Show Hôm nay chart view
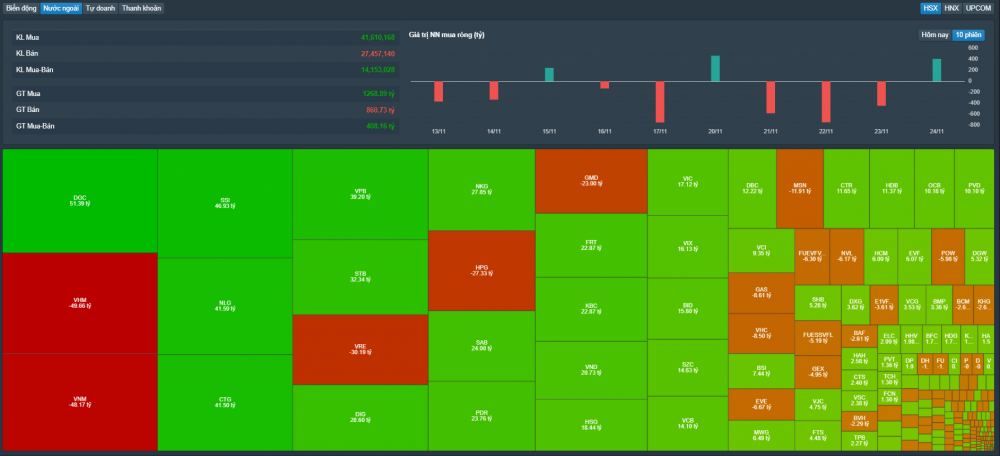Image resolution: width=1000 pixels, height=456 pixels. click(934, 35)
